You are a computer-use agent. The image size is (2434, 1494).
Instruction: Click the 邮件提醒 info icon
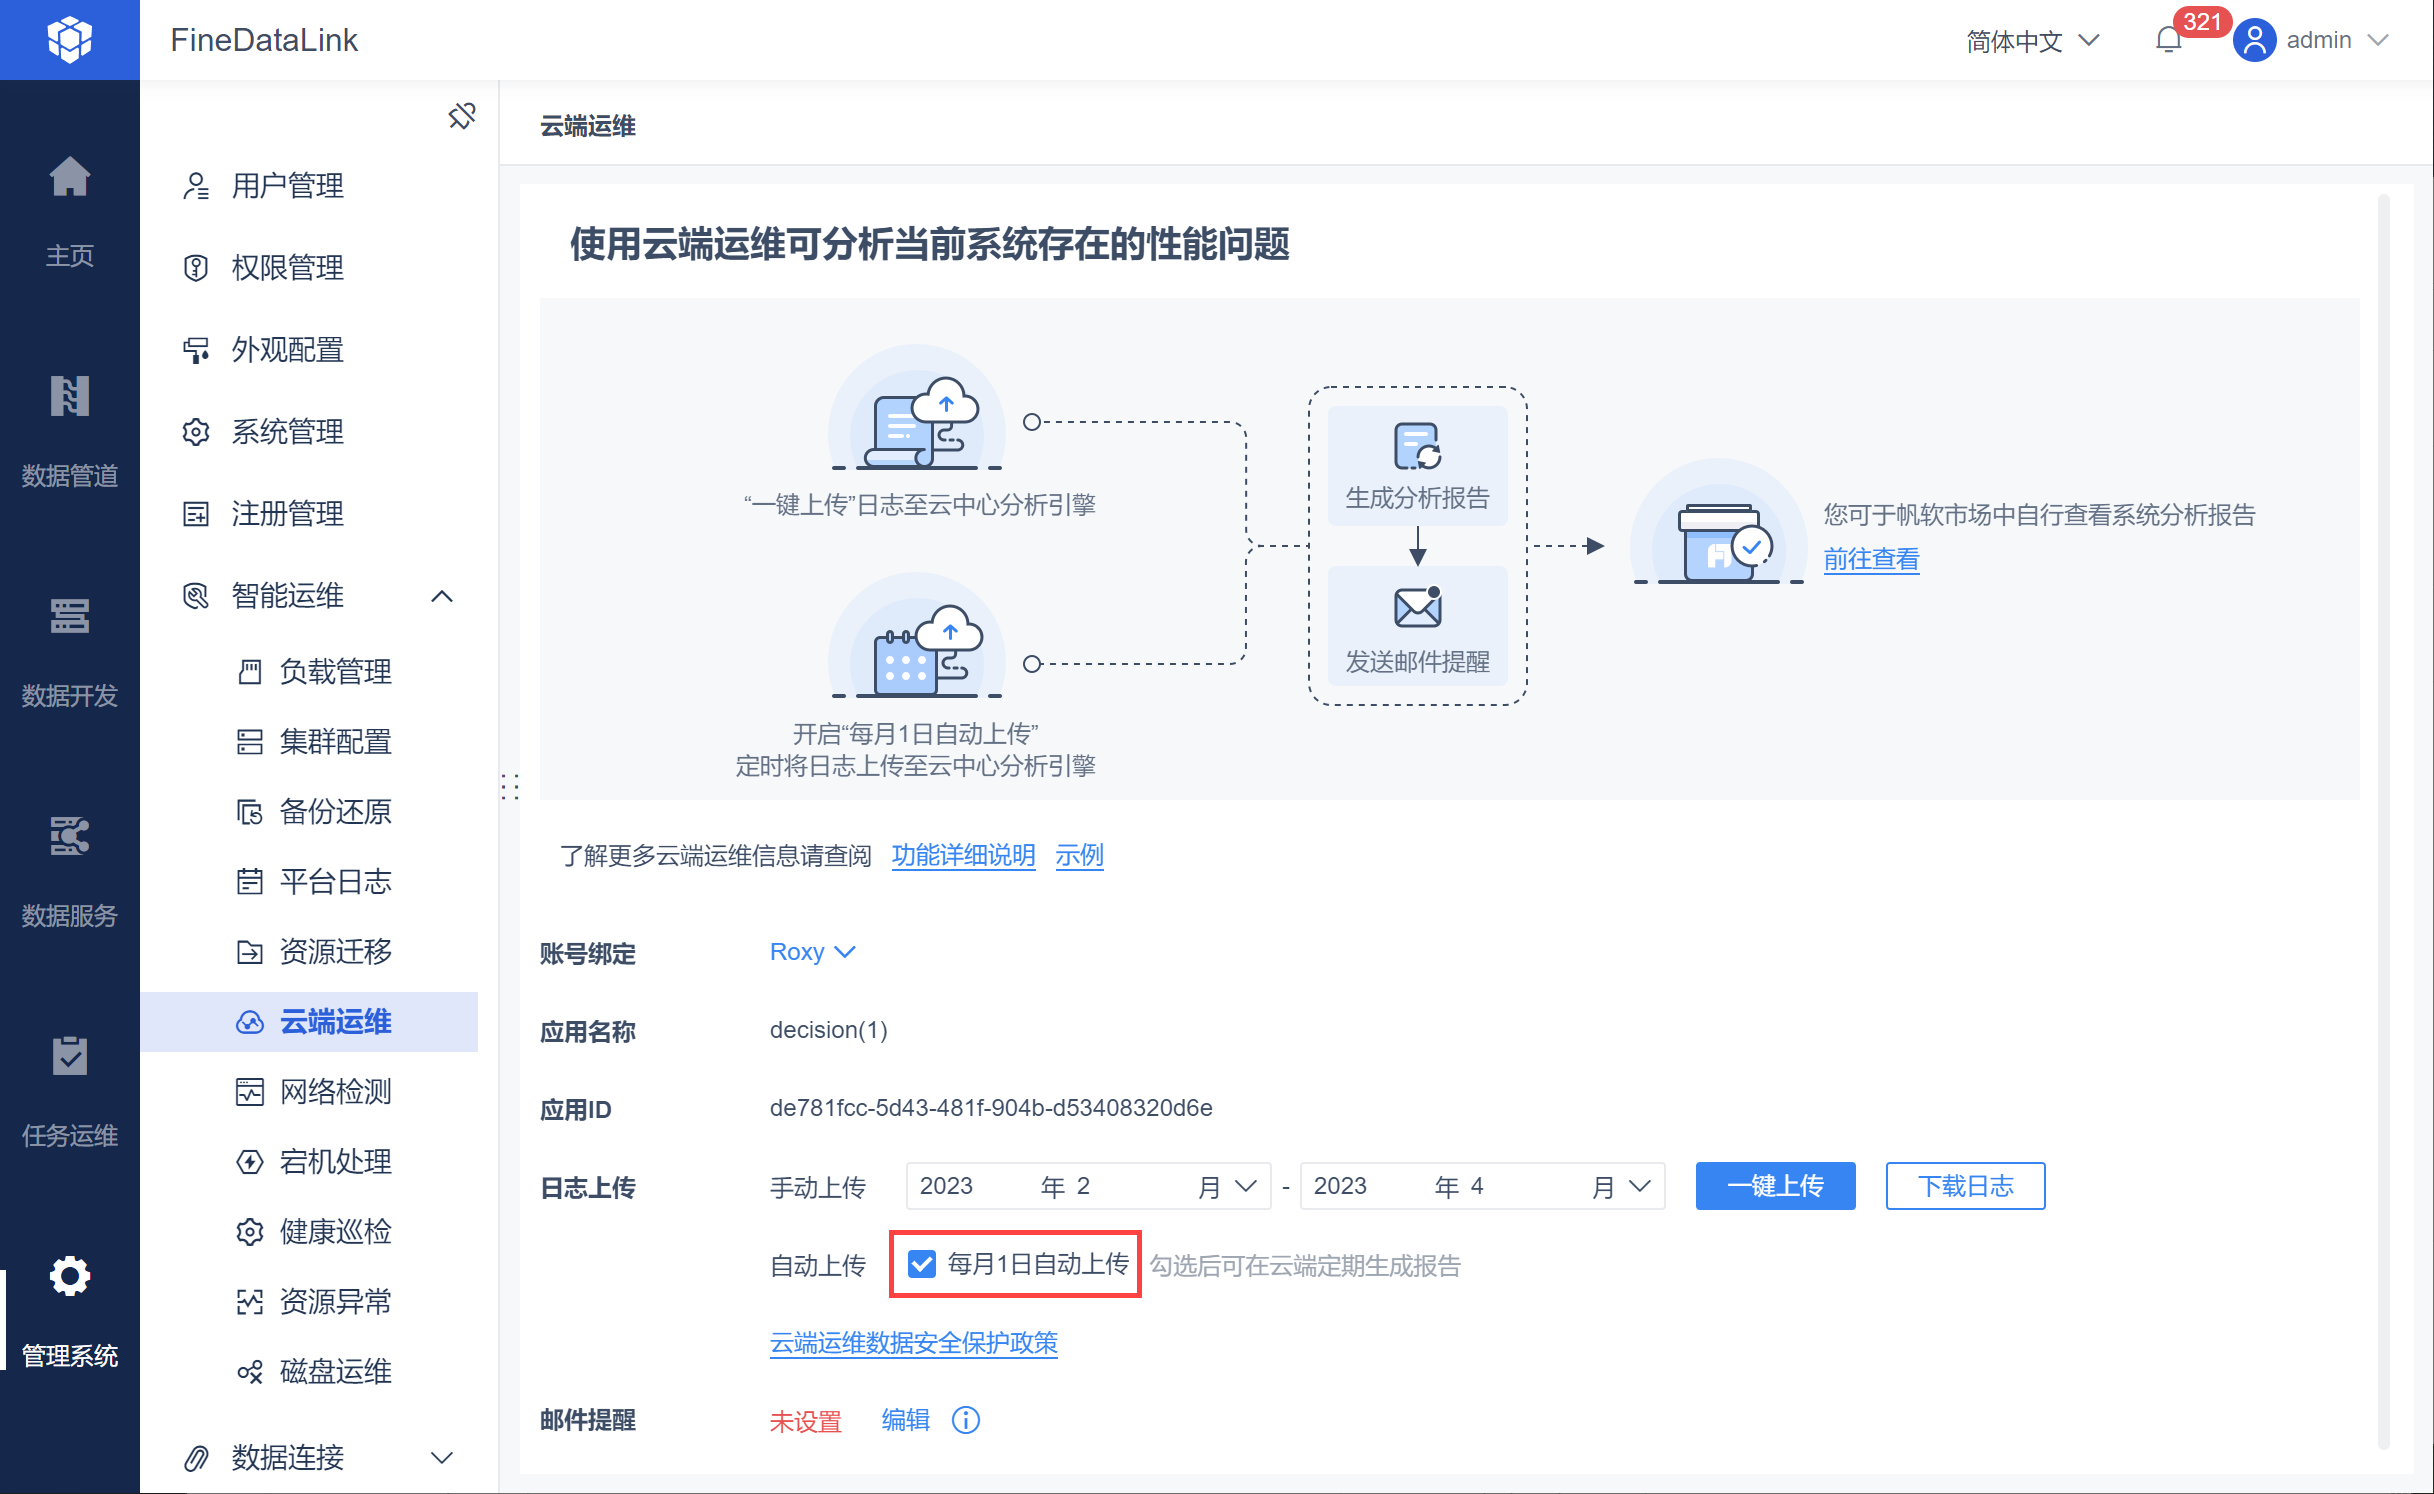pyautogui.click(x=965, y=1420)
